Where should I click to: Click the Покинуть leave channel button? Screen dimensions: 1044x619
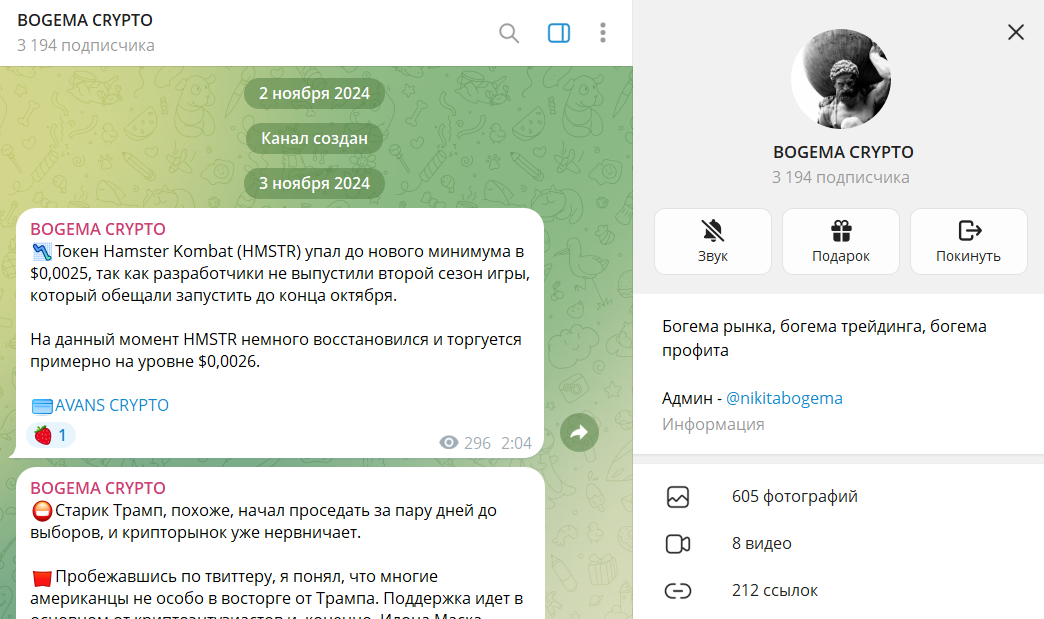point(969,242)
